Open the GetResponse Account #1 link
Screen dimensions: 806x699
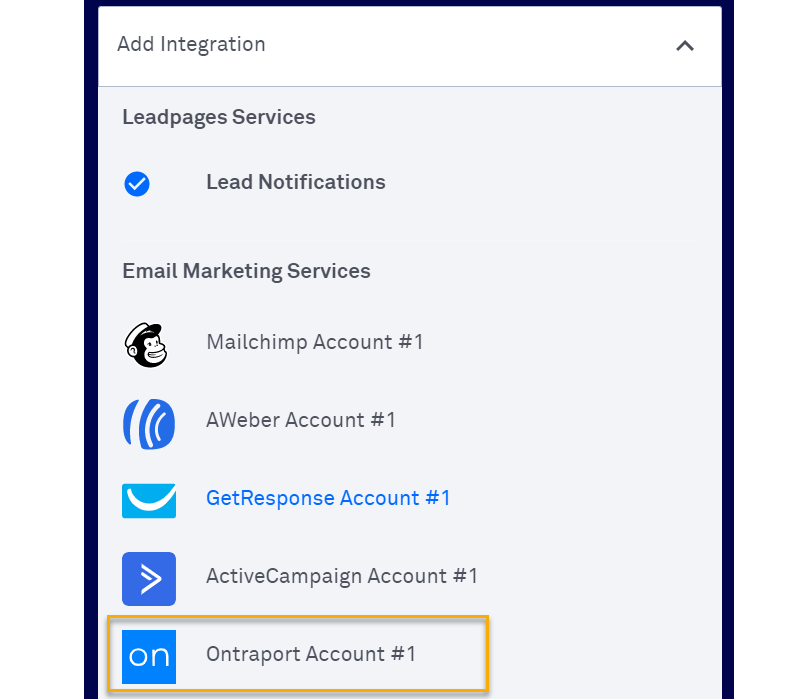pyautogui.click(x=328, y=498)
